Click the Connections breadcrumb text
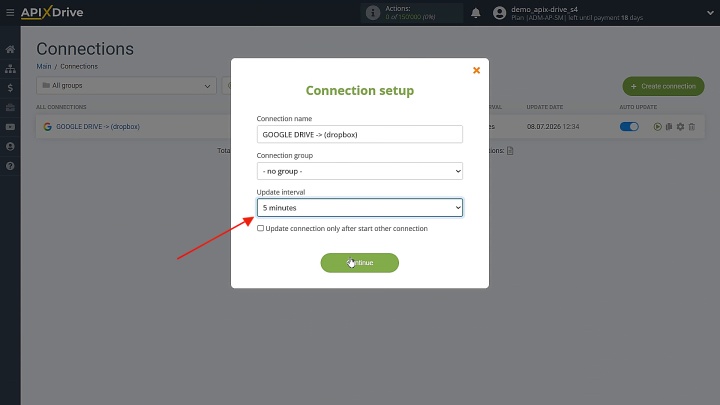This screenshot has width=720, height=405. click(x=79, y=66)
